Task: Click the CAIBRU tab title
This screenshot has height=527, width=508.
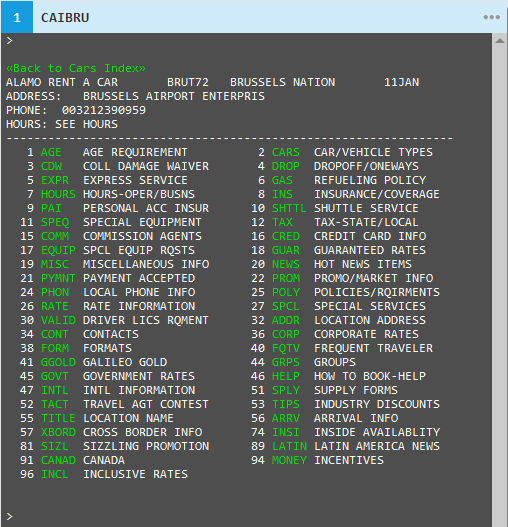Action: [65, 17]
